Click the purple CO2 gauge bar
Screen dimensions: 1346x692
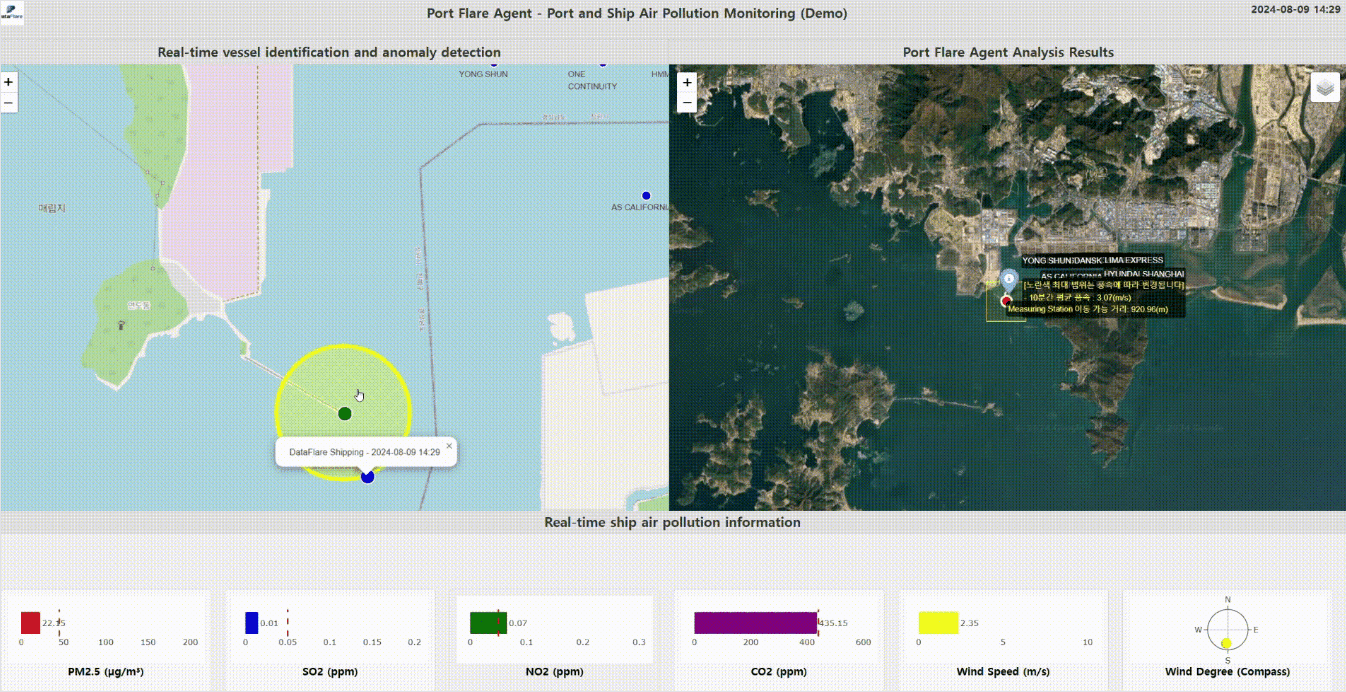(x=755, y=622)
